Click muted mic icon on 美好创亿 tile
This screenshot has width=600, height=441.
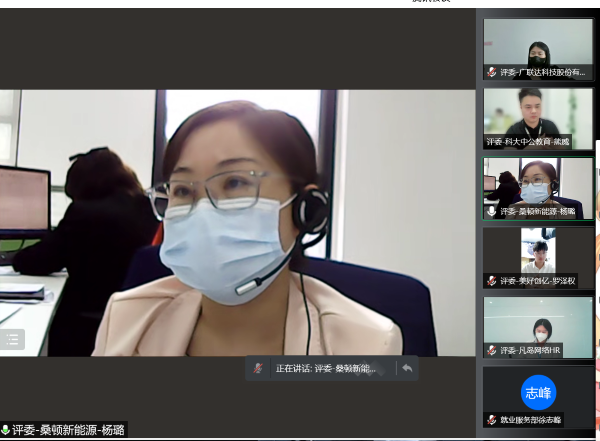click(492, 281)
